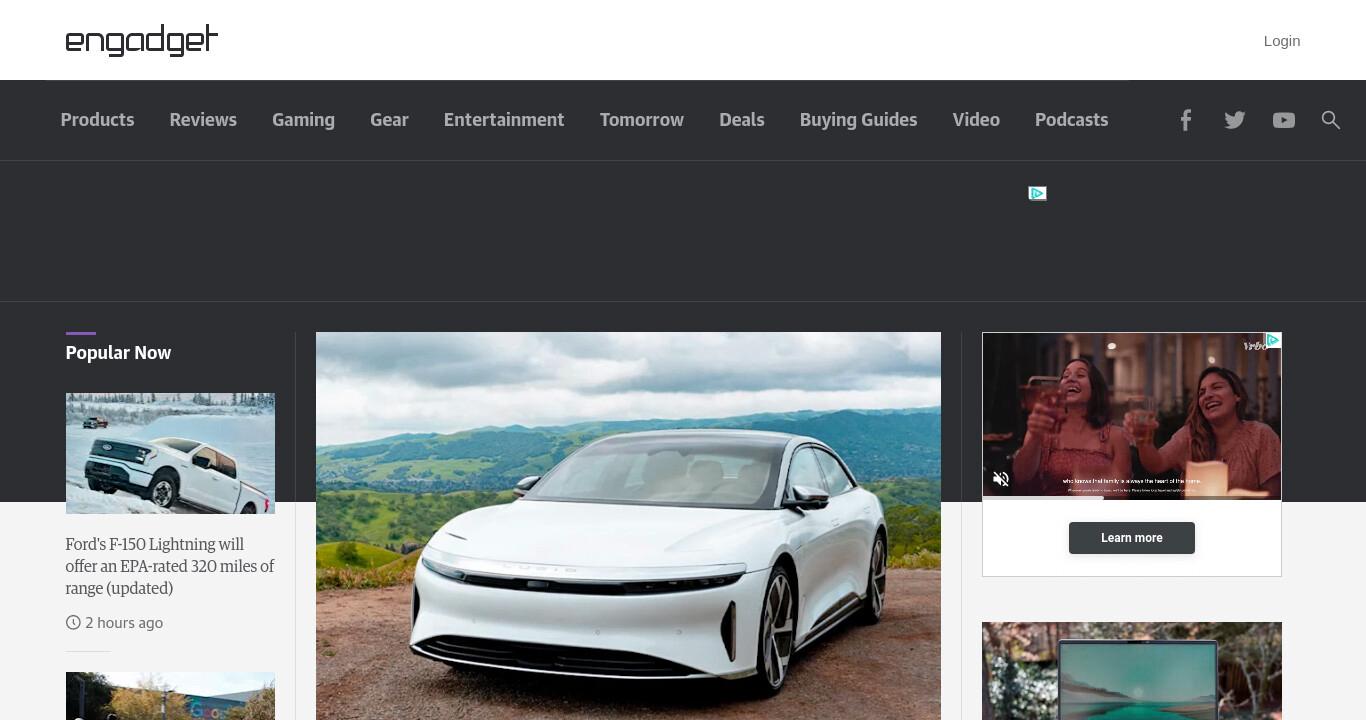
Task: Click the Engadget logo
Action: pyautogui.click(x=142, y=40)
